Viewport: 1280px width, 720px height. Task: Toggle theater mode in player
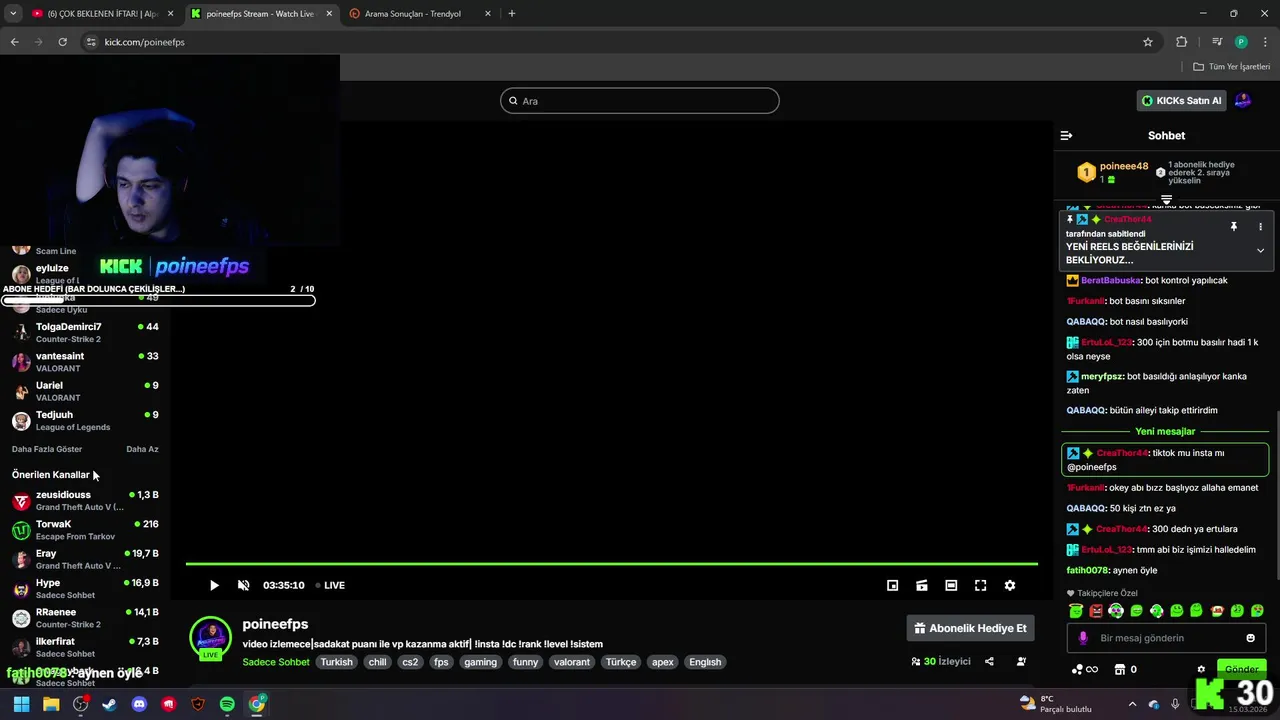[951, 585]
